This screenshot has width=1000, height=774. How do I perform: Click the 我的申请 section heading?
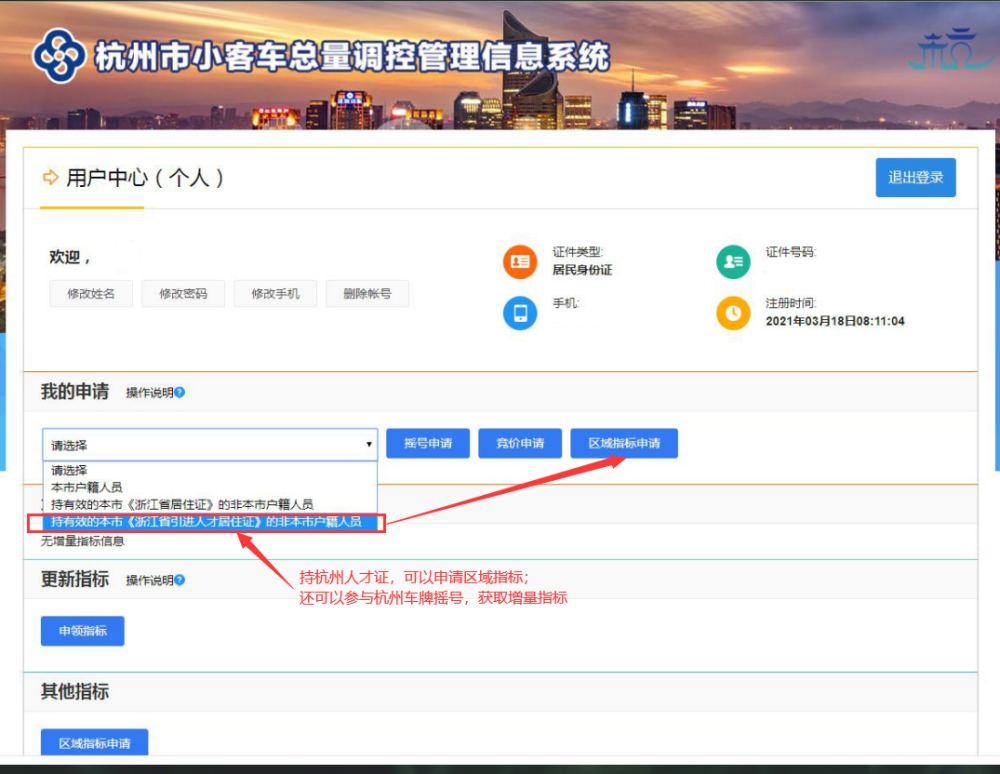pos(75,391)
